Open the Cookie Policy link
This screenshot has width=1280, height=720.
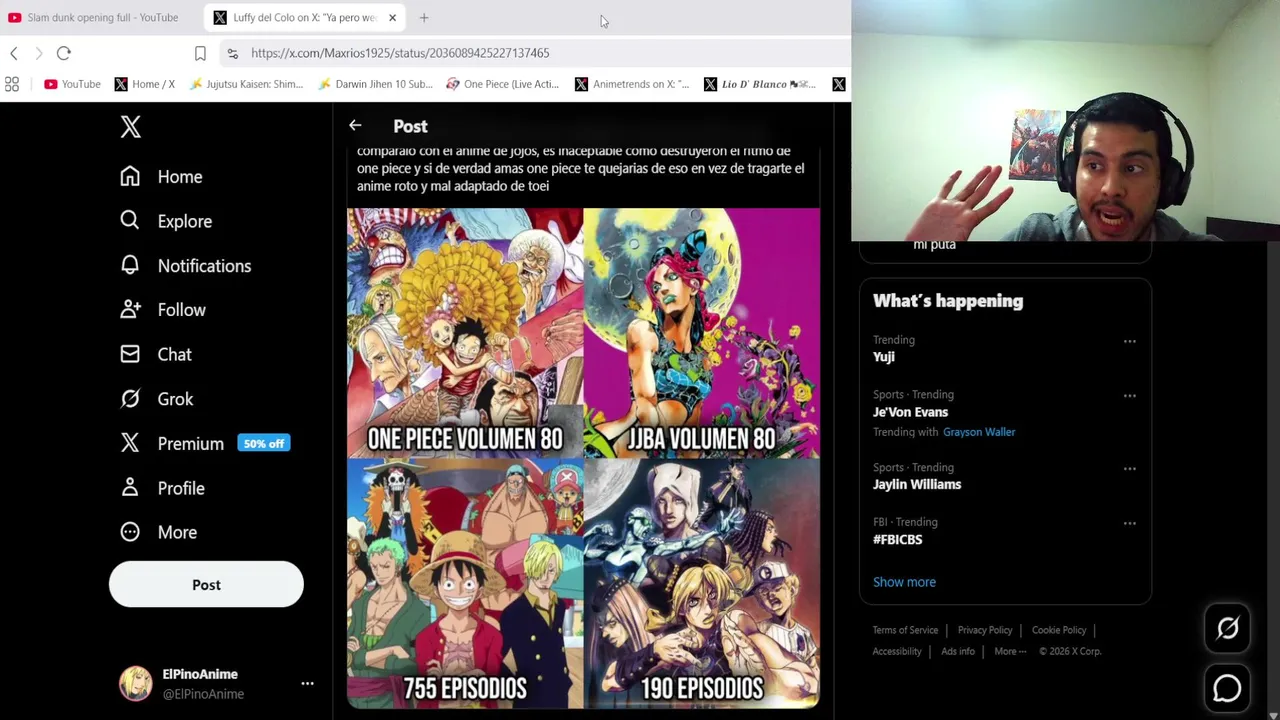click(1059, 630)
